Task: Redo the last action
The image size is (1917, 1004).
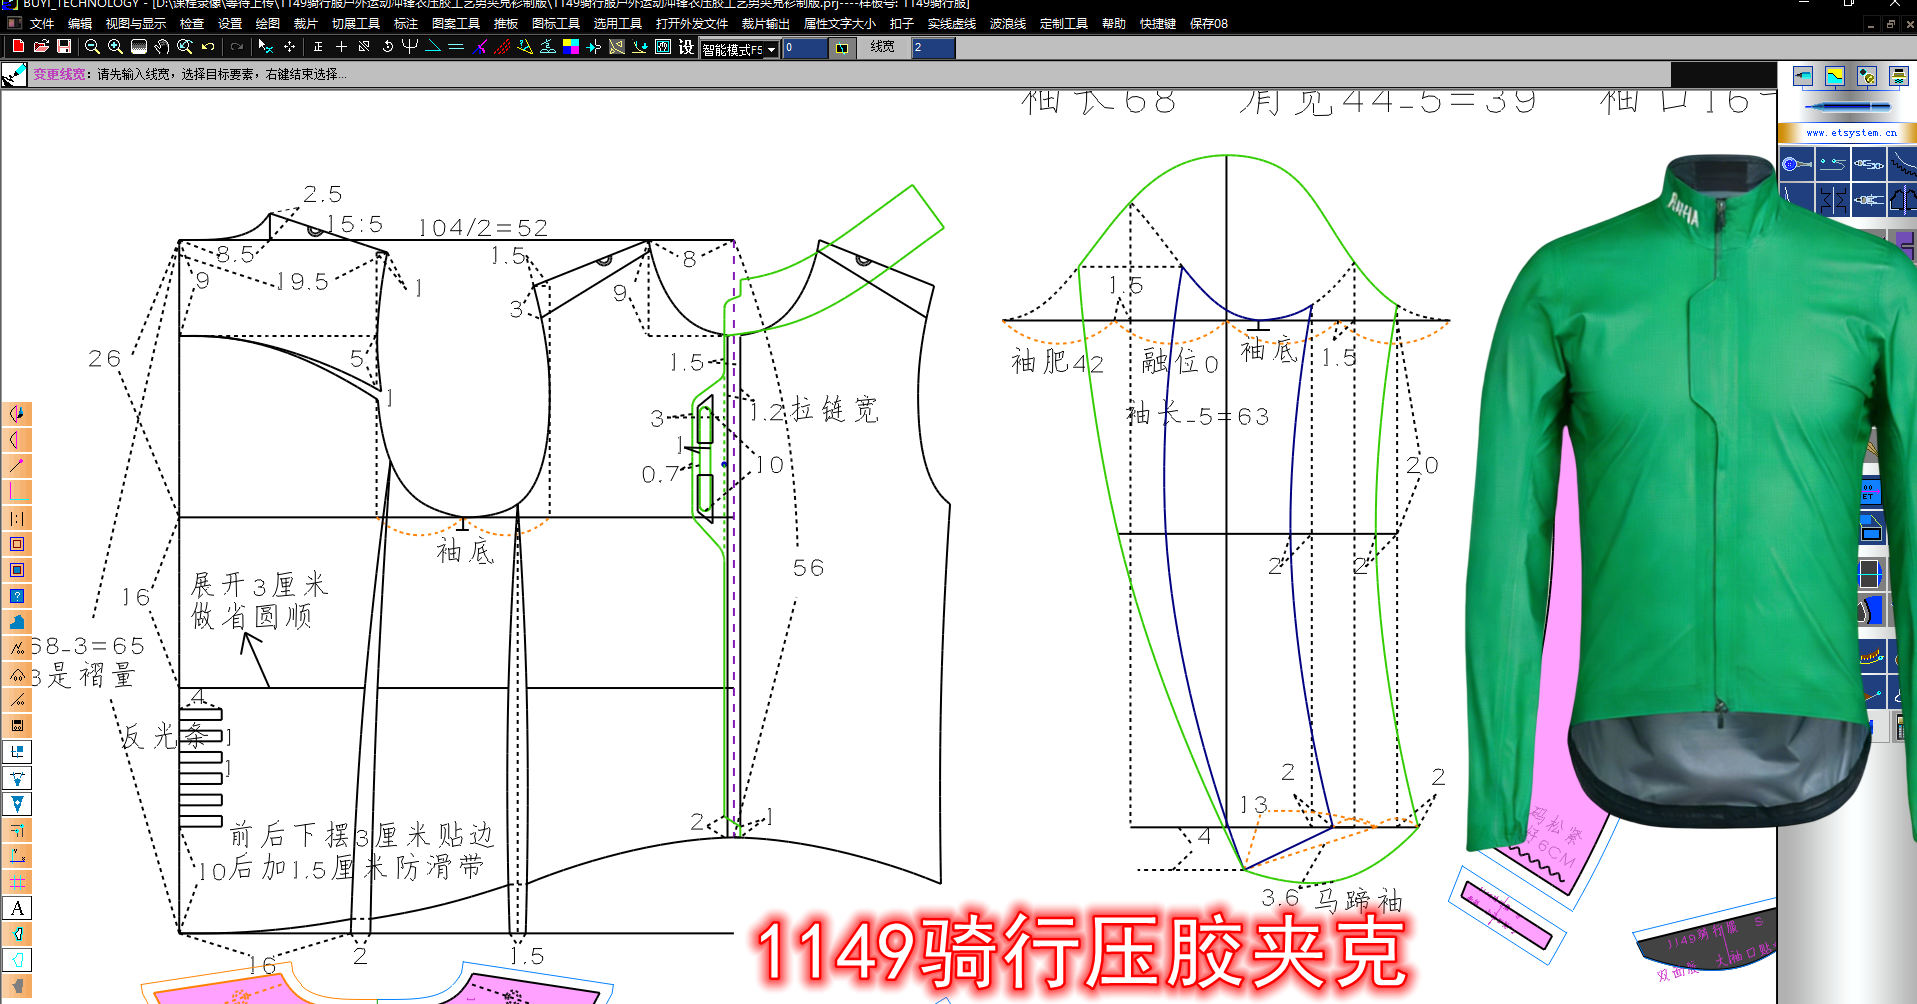Action: [x=237, y=47]
